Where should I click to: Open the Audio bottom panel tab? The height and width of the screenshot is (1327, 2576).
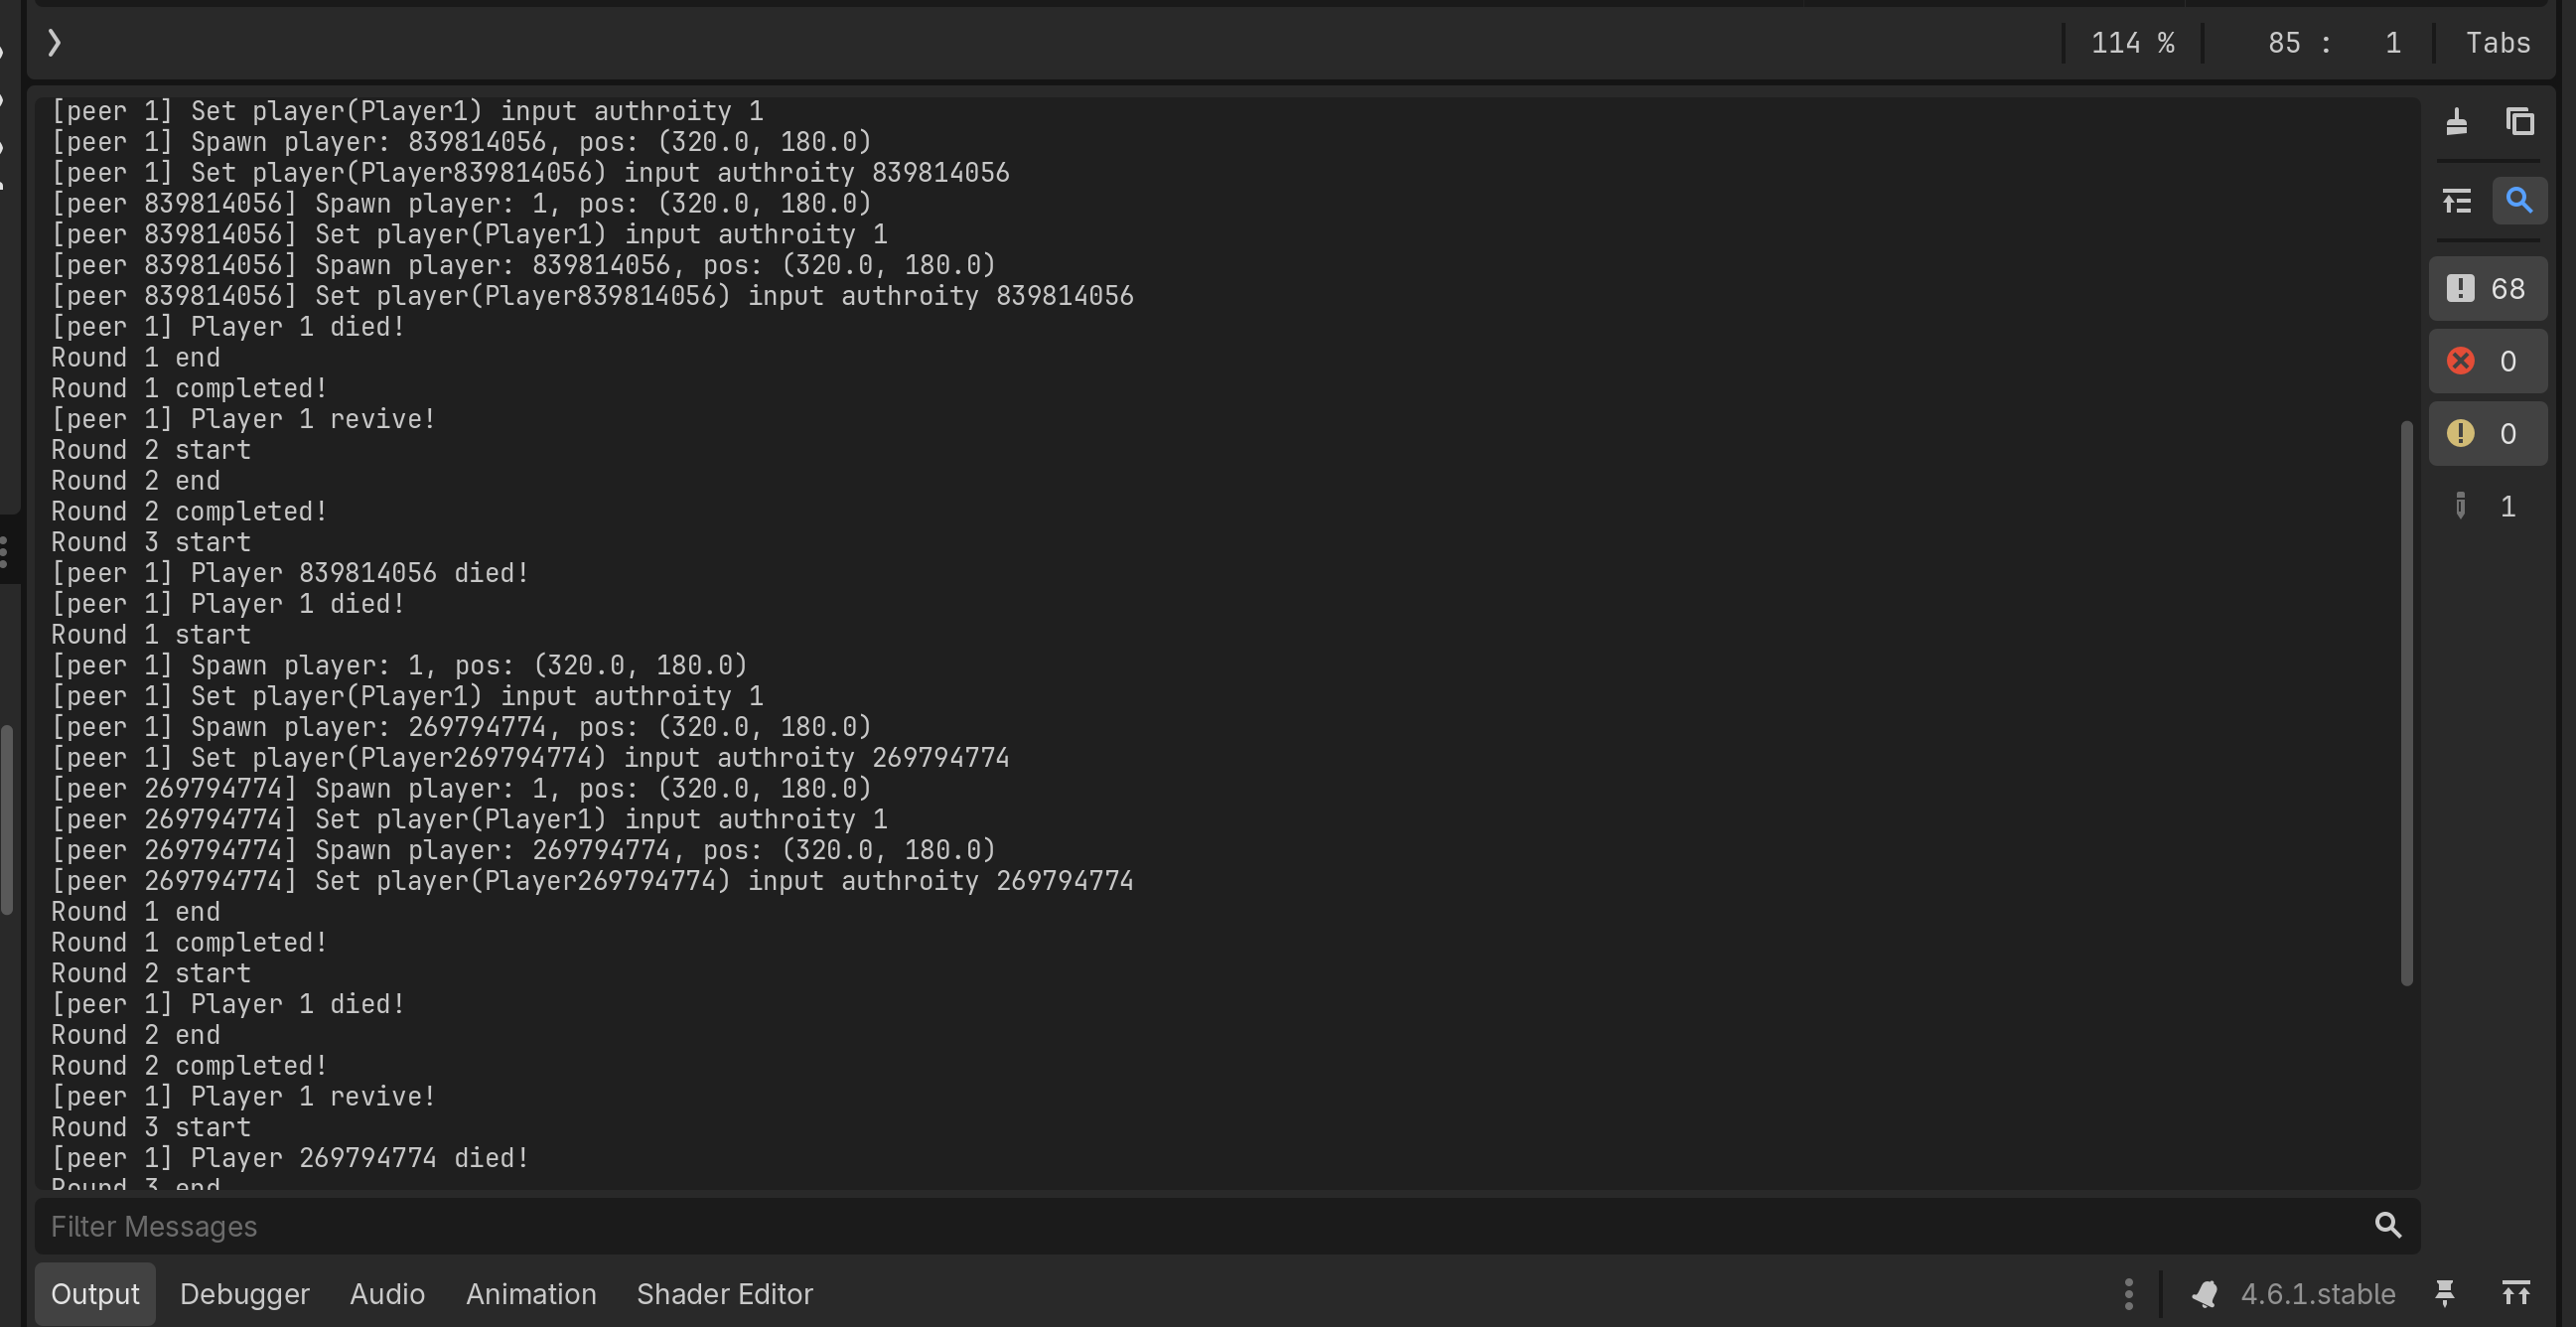click(387, 1294)
